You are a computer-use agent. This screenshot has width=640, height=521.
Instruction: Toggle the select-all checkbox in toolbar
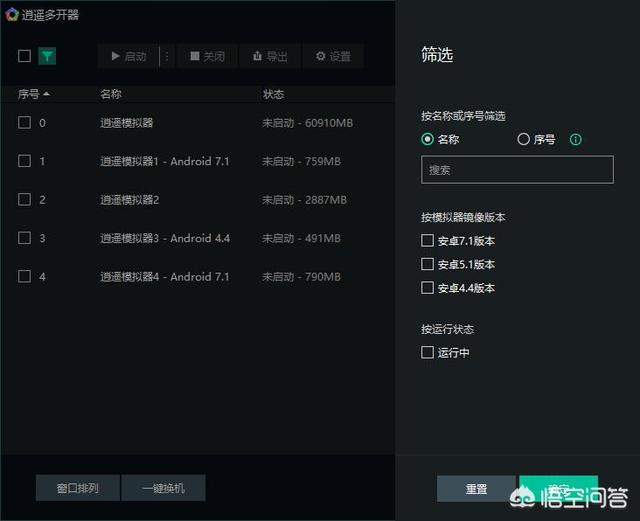coord(24,57)
